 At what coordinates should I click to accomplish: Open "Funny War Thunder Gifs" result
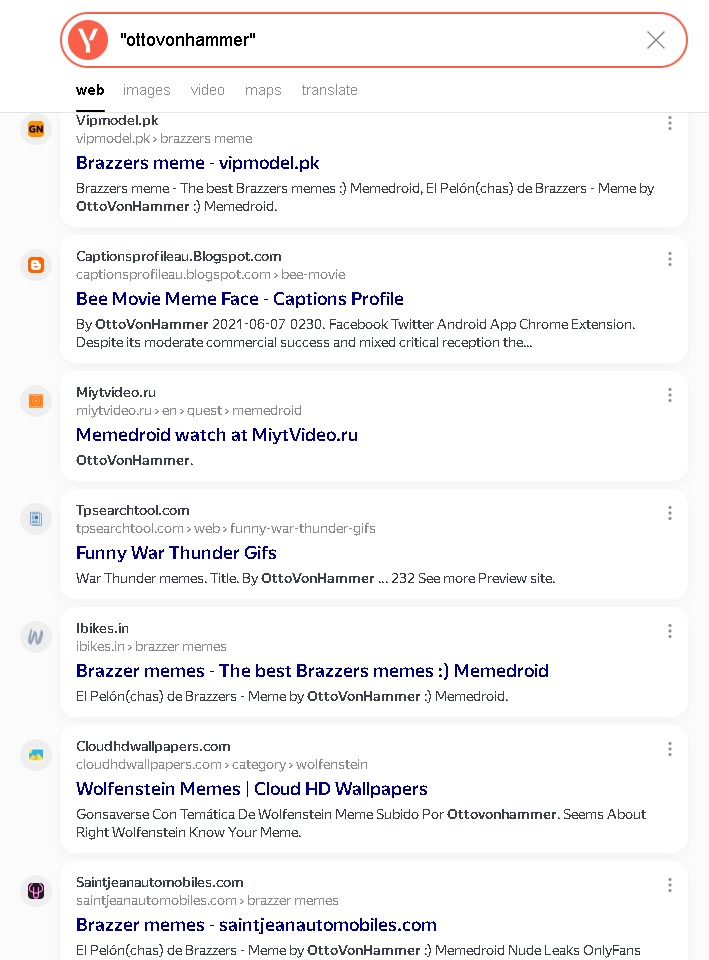(176, 553)
